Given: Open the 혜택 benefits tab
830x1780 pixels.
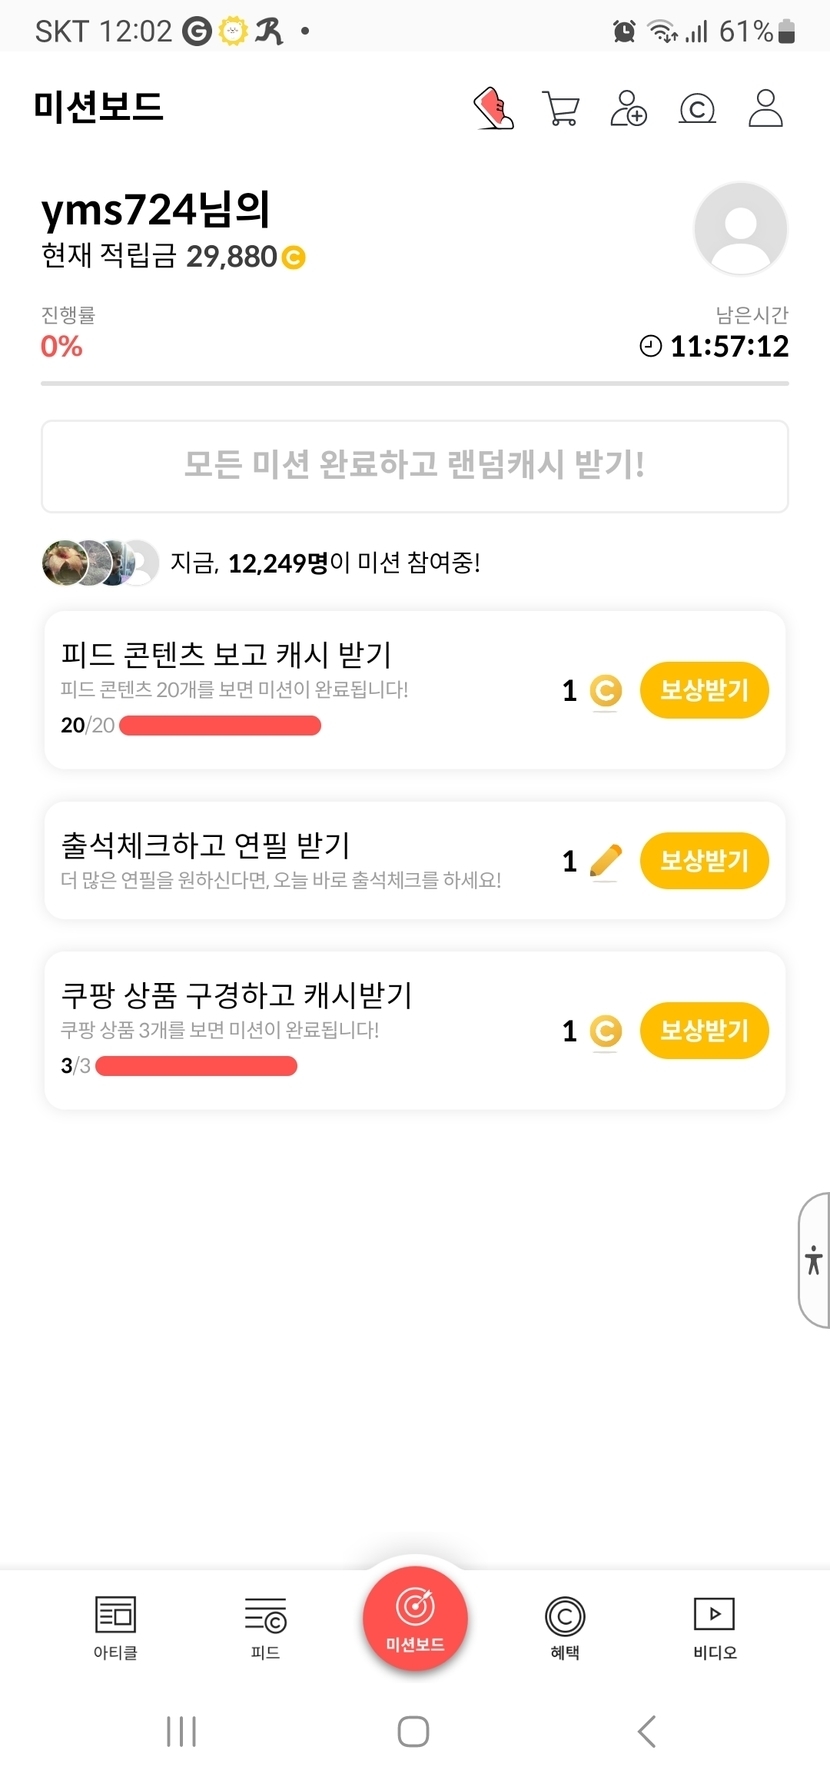Looking at the screenshot, I should click(x=565, y=1626).
